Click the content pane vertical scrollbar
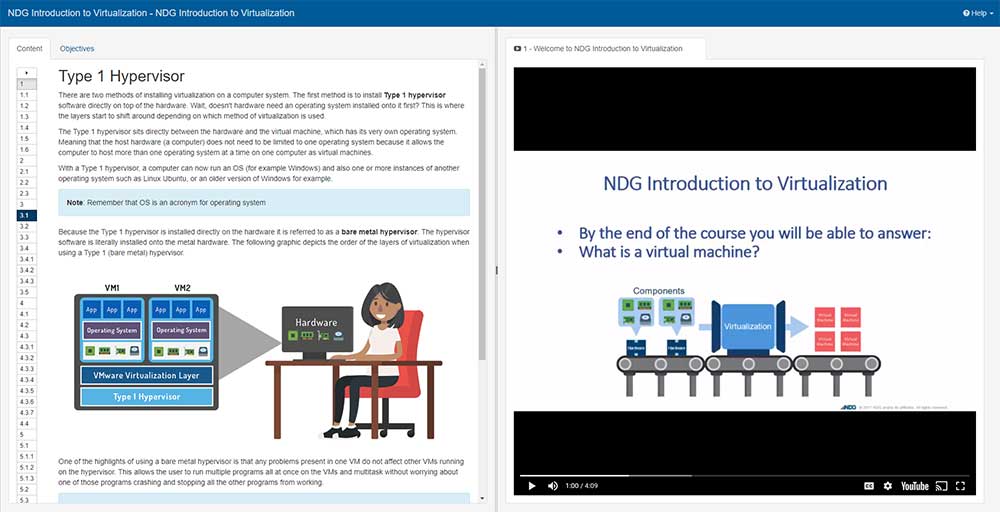1000x512 pixels. 482,214
